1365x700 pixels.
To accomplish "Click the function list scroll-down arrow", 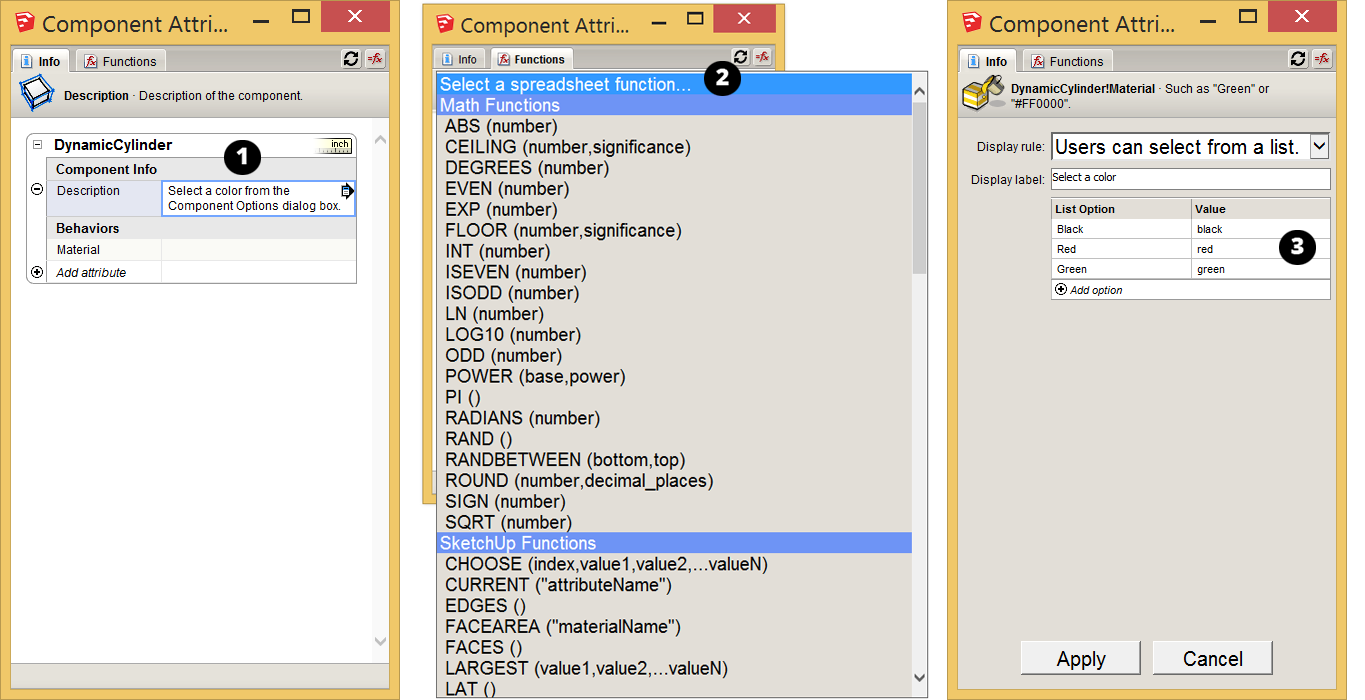I will click(x=920, y=678).
